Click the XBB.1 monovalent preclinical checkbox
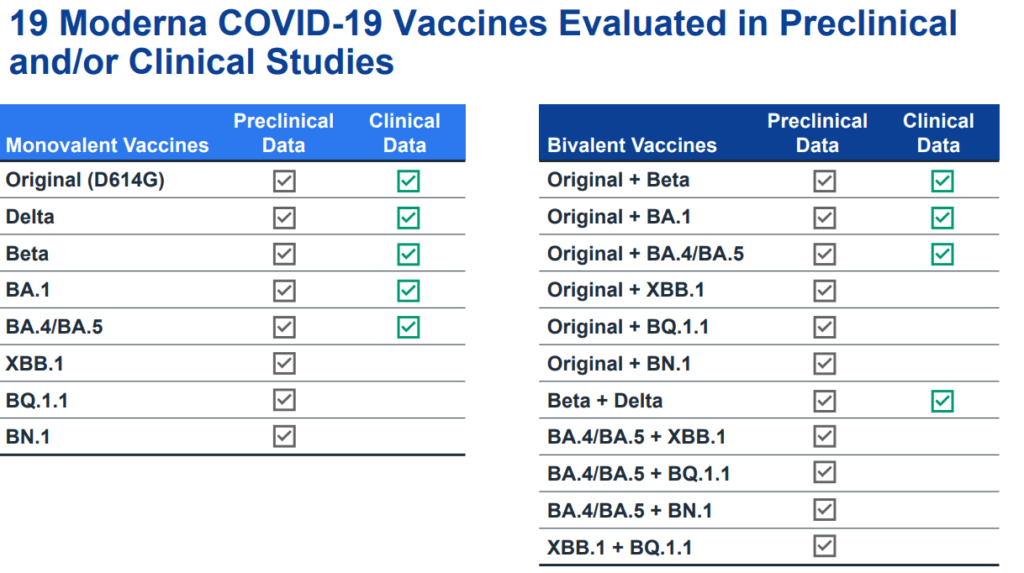The width and height of the screenshot is (1024, 573). coord(285,363)
